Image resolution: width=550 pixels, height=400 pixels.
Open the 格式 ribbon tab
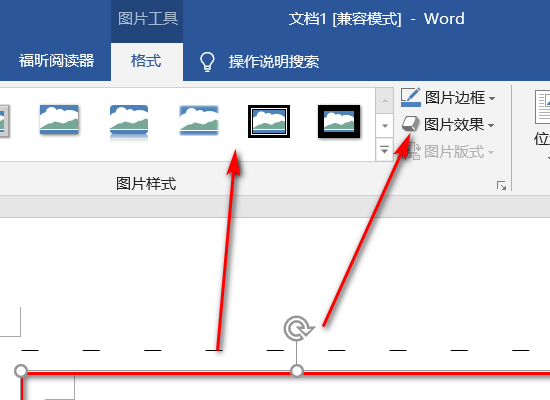146,61
